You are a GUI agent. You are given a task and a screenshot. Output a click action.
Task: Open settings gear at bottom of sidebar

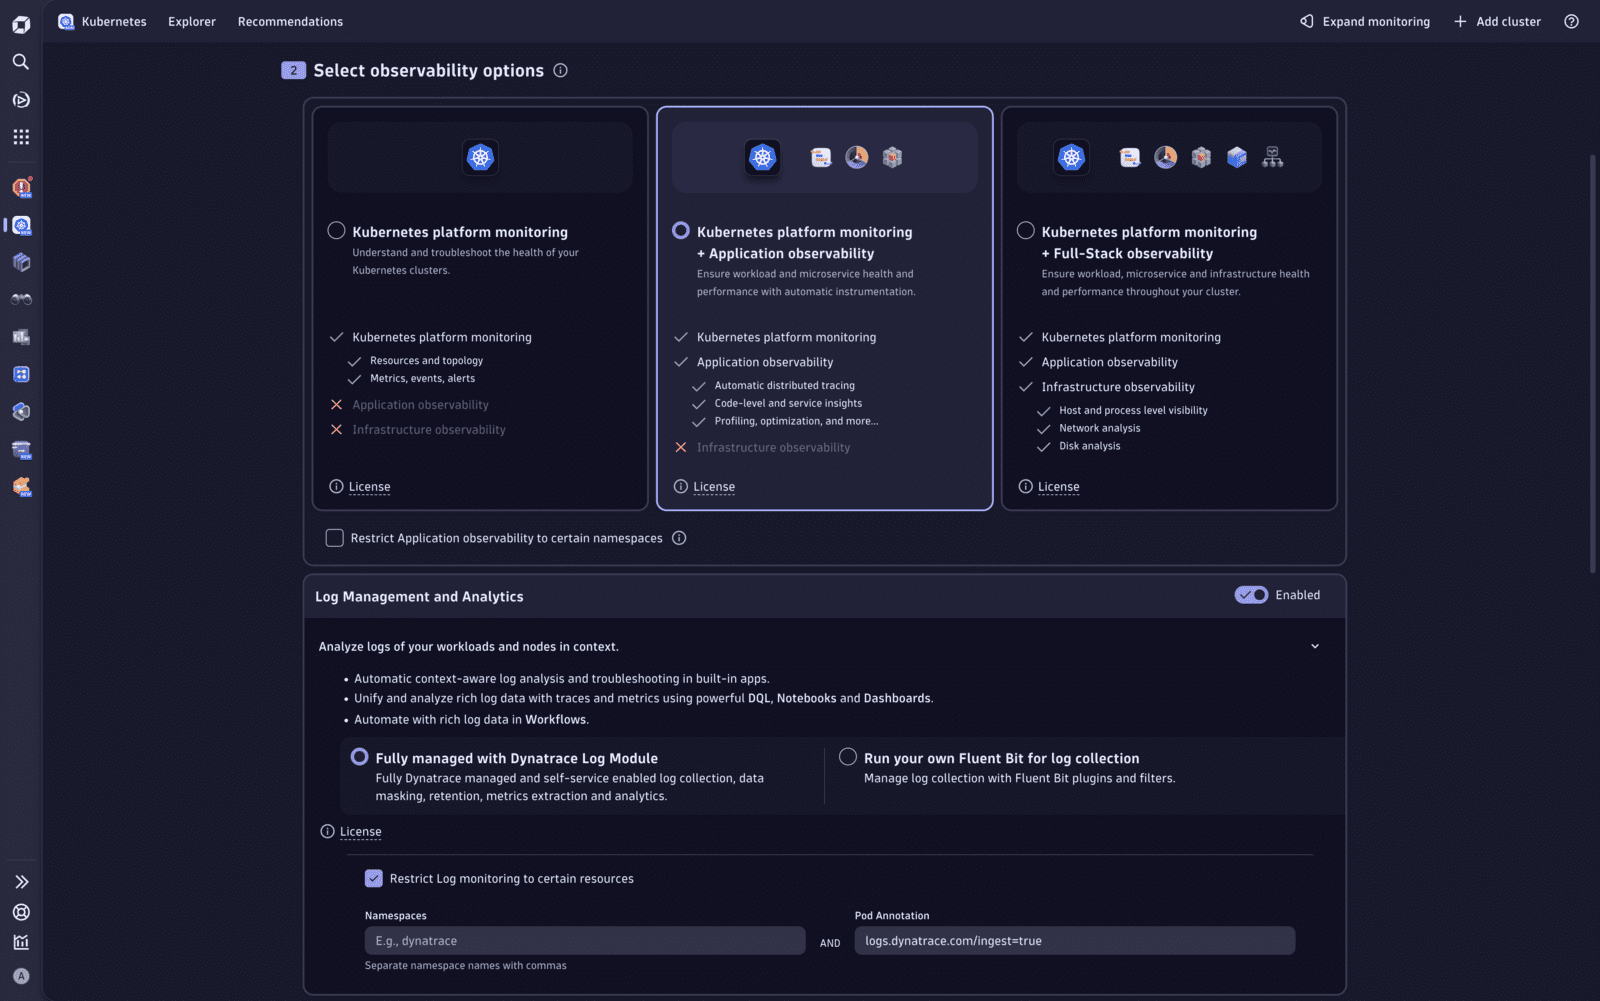(21, 912)
